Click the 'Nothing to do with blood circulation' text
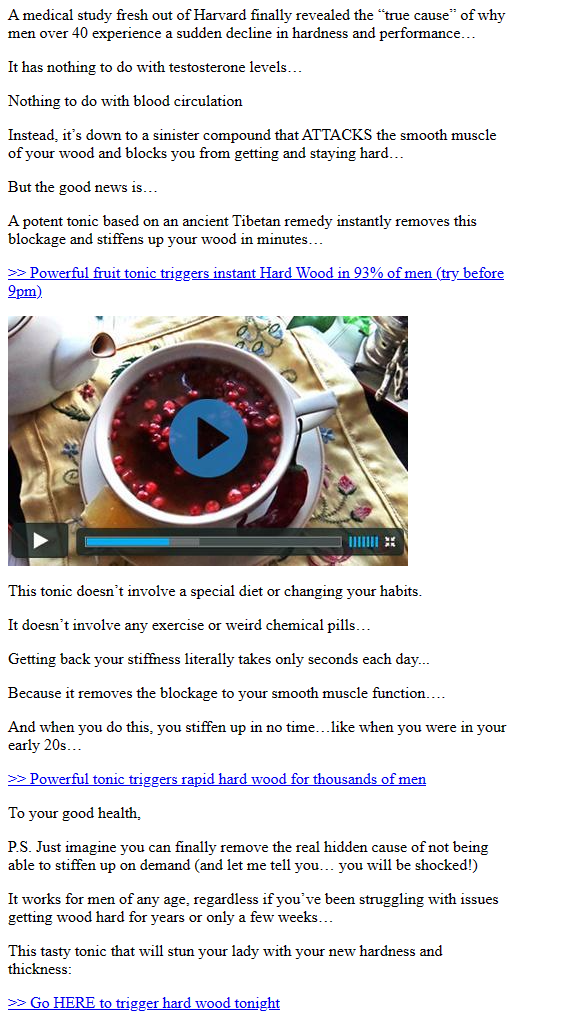Screen dimensions: 561x1020 (x=125, y=101)
